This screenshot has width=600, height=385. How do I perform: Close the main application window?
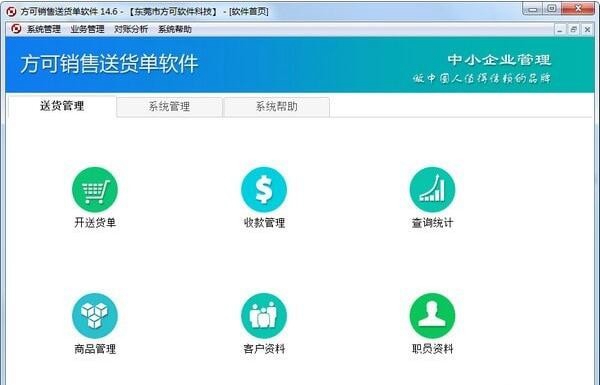[x=578, y=9]
